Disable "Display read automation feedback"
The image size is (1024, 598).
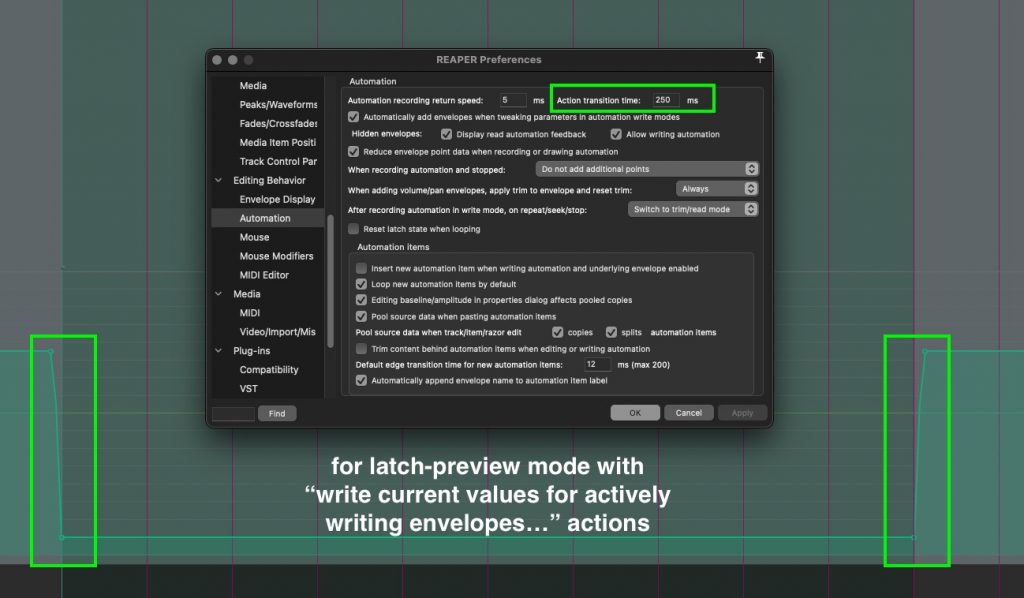click(445, 134)
